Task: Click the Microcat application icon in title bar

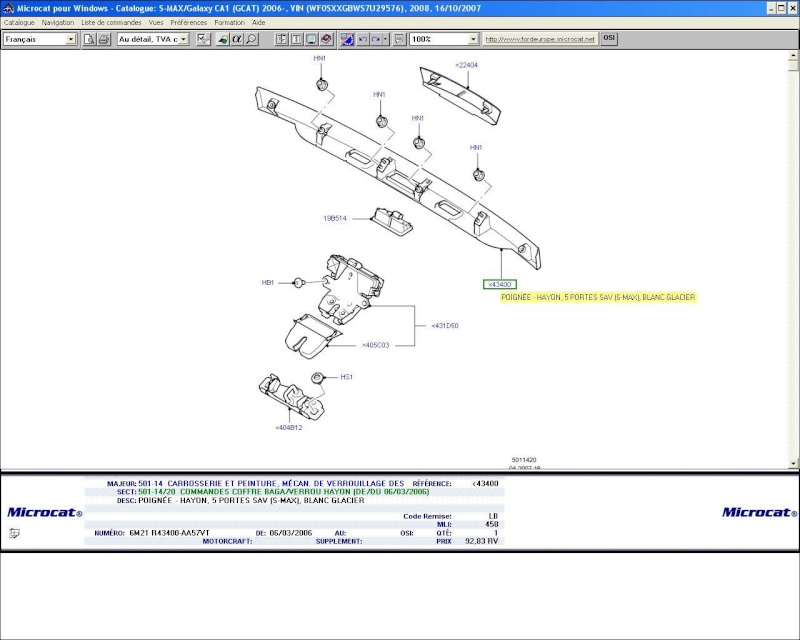Action: 8,8
